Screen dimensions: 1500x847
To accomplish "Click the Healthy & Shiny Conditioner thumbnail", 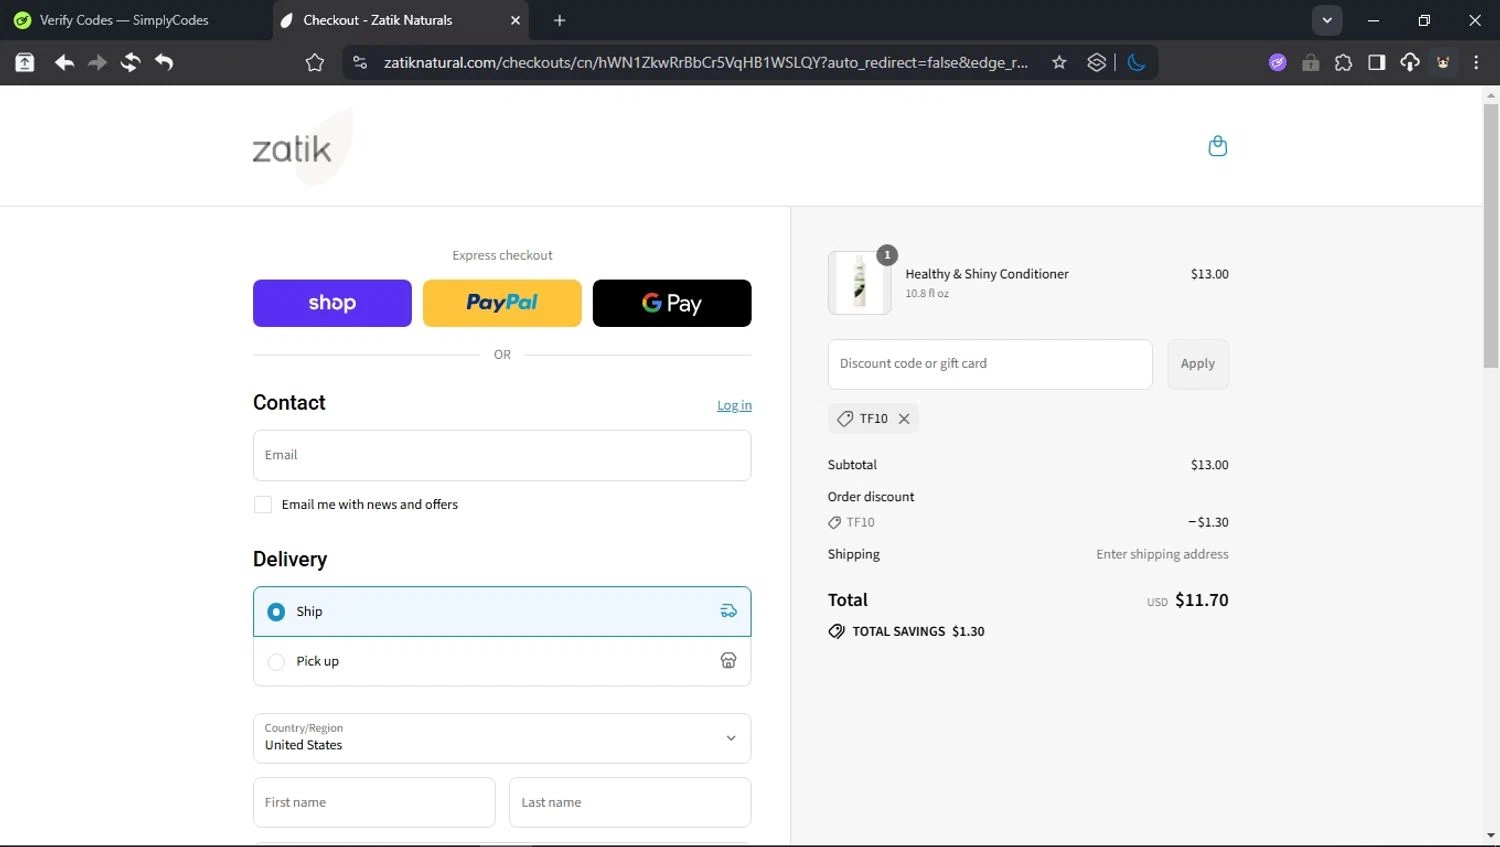I will point(859,283).
